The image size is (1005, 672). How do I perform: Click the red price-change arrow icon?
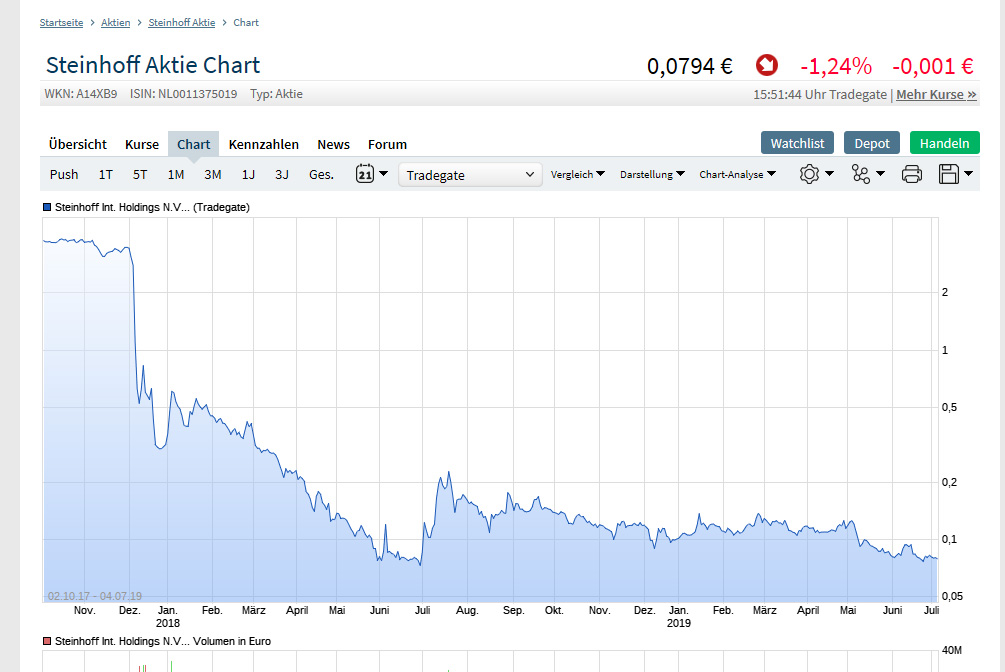(766, 64)
